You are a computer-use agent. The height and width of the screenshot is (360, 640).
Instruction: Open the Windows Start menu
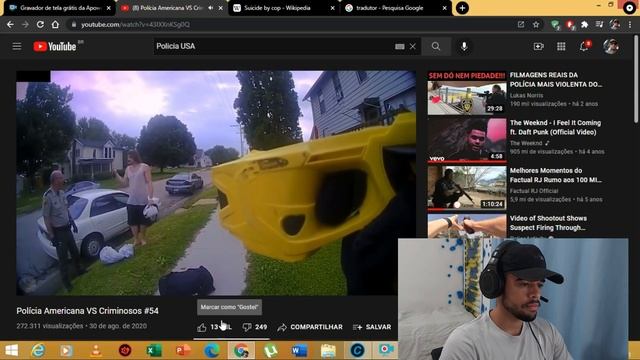click(x=11, y=351)
